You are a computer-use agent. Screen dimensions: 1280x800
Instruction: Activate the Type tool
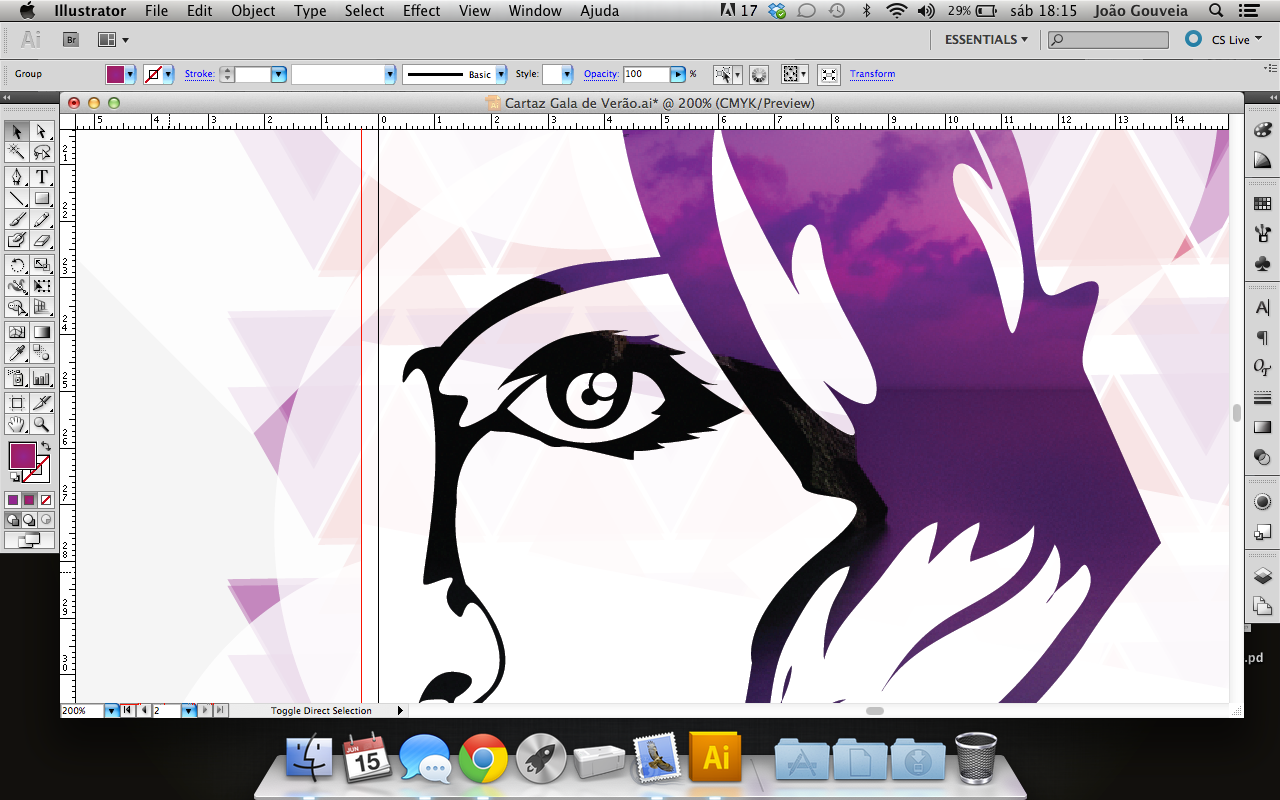pyautogui.click(x=42, y=177)
